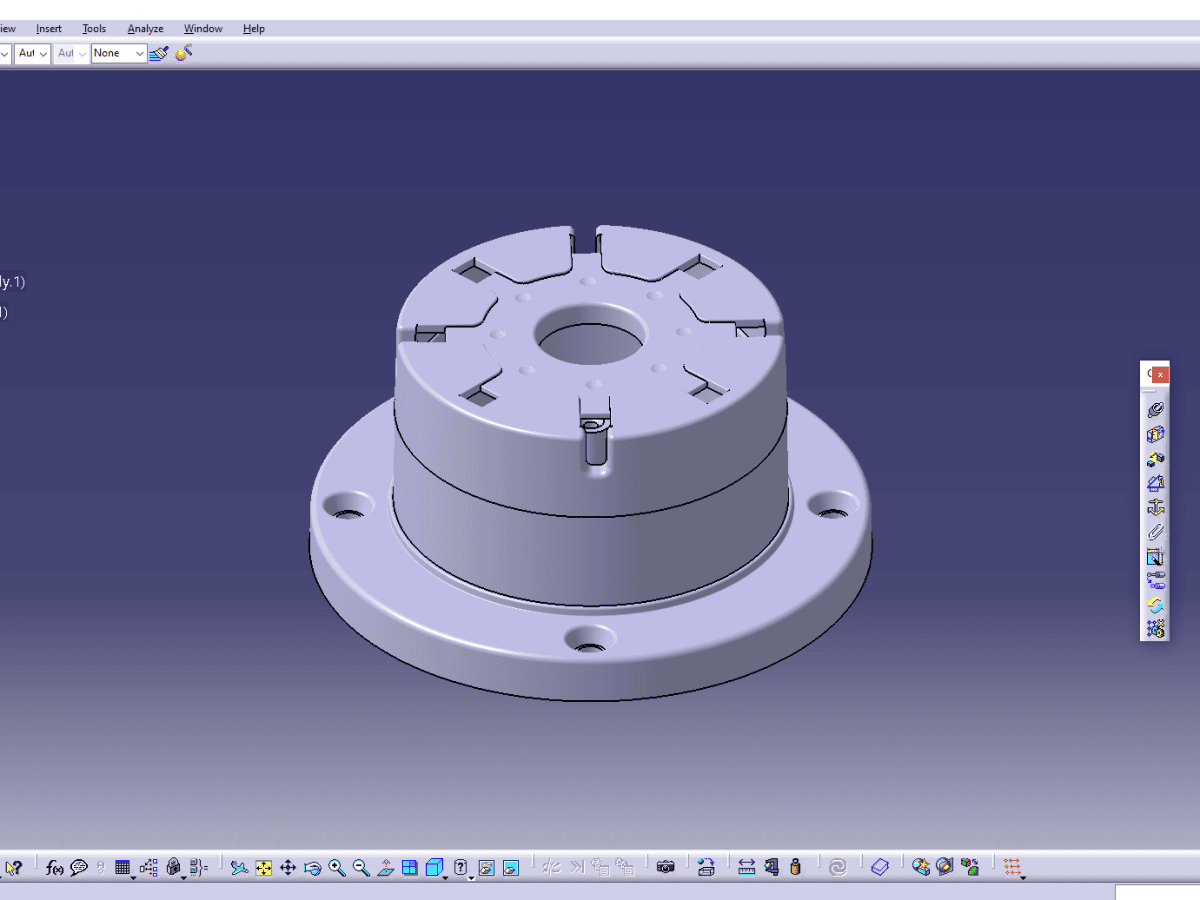Activate Fly Mode airplane icon
The image size is (1200, 900).
(239, 868)
